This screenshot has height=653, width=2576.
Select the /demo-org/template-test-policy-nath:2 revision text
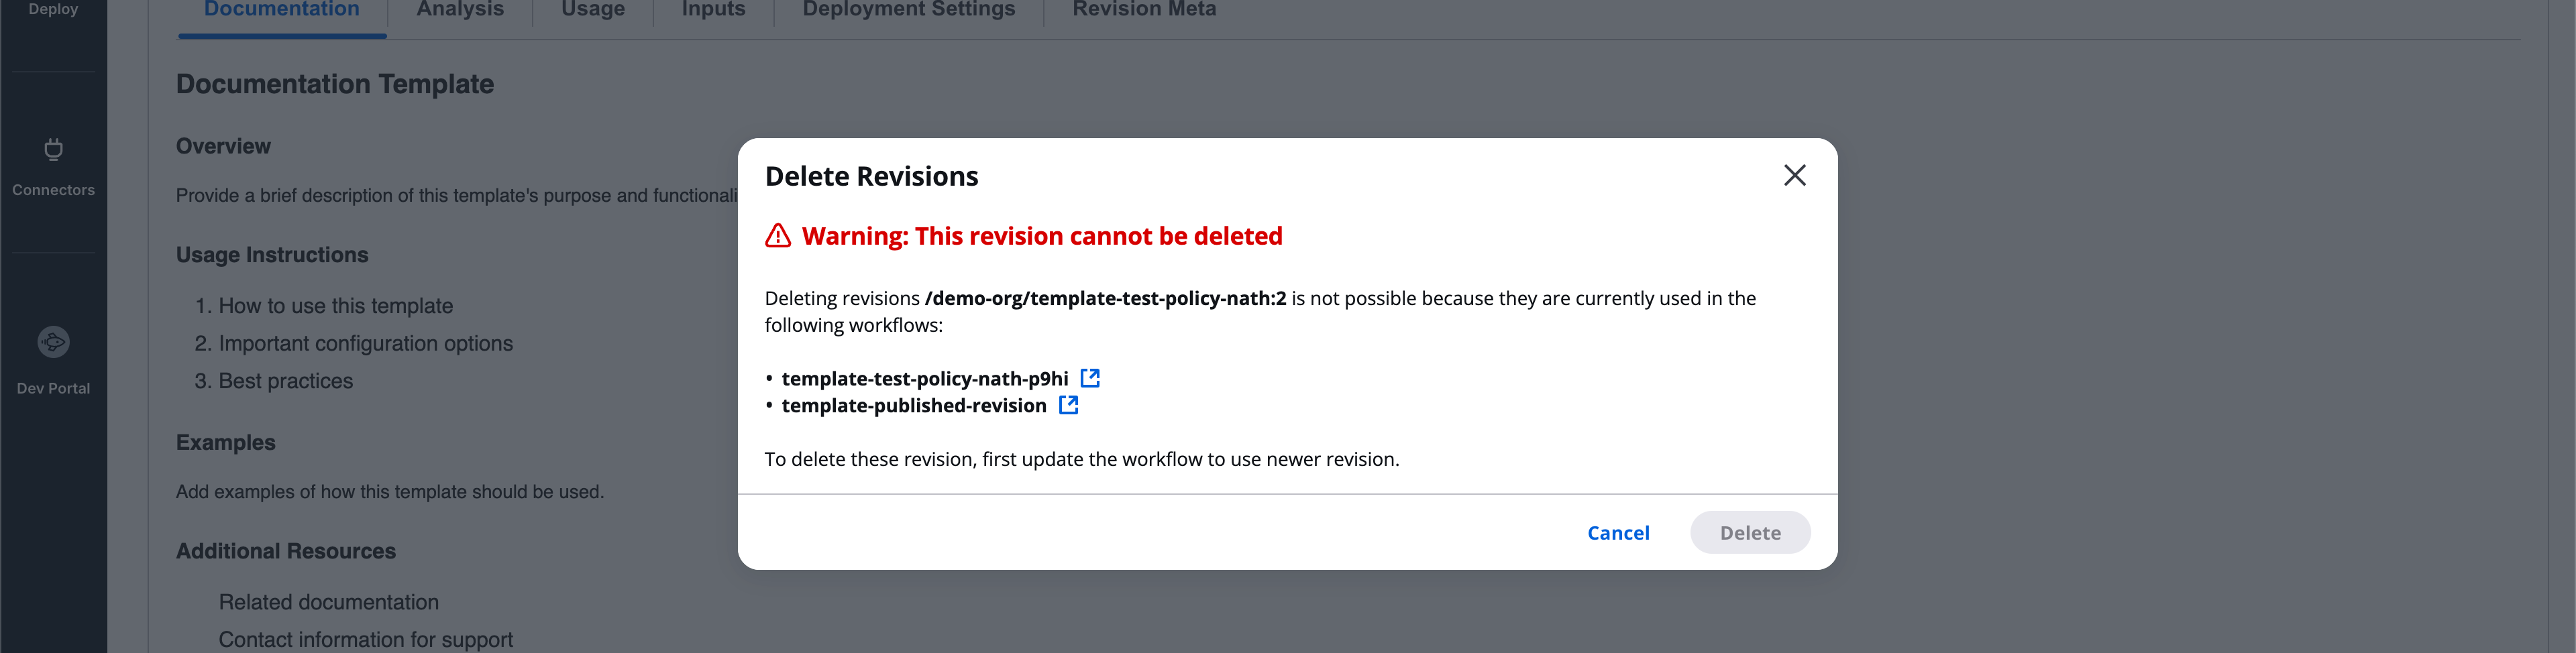click(1106, 297)
